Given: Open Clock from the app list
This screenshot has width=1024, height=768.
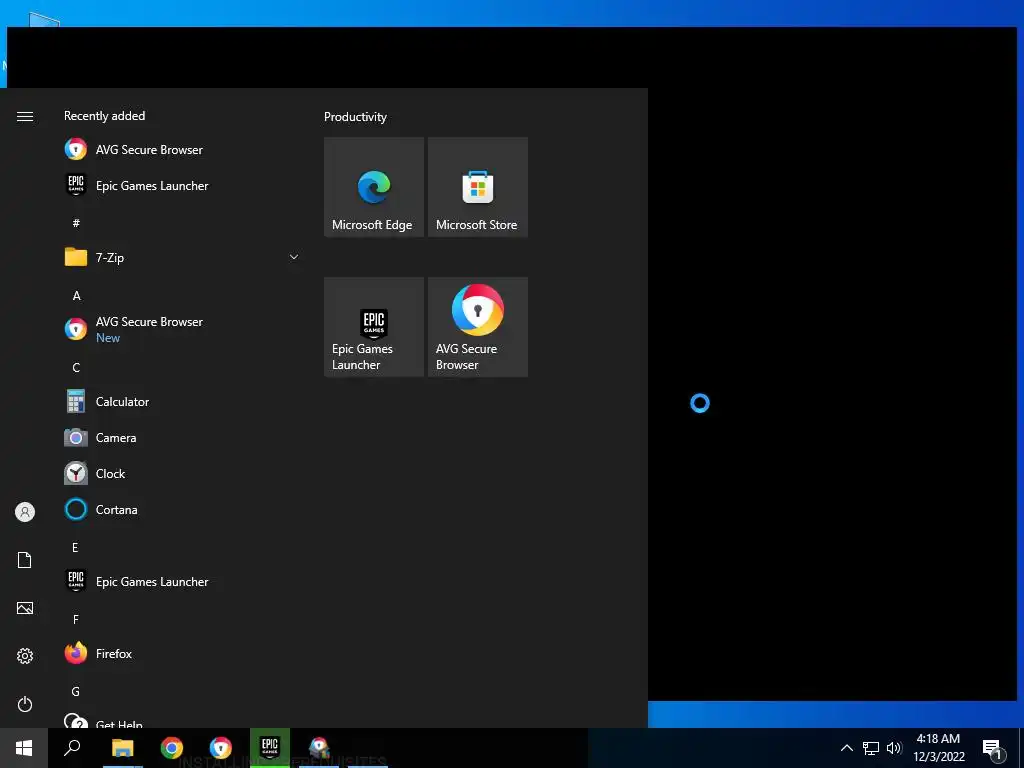Looking at the screenshot, I should point(182,473).
